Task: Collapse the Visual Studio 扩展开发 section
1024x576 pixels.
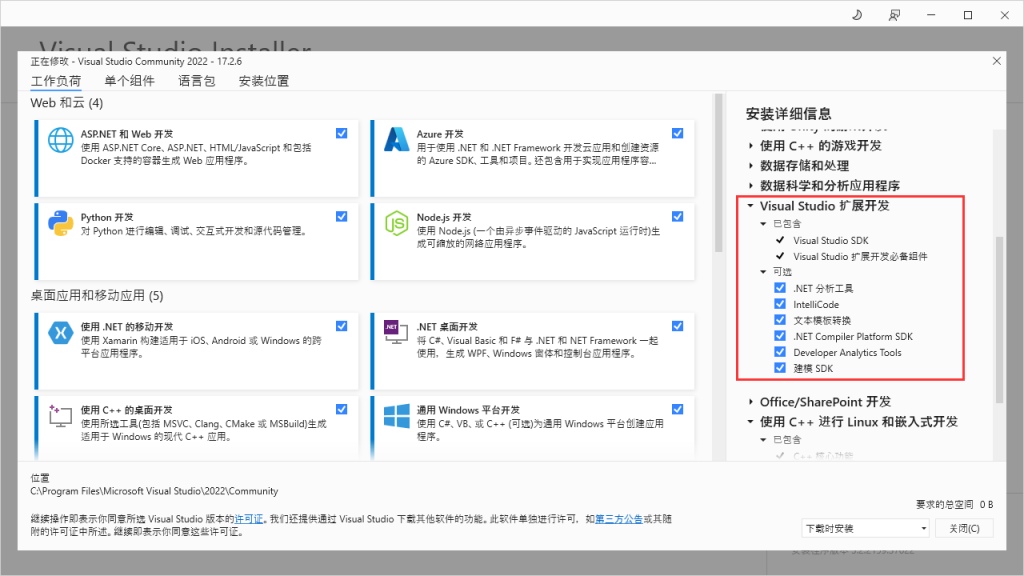Action: (x=751, y=206)
